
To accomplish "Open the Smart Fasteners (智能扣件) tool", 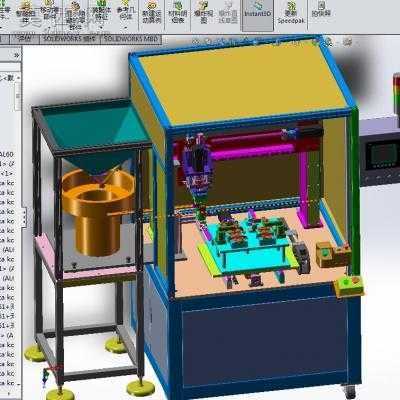I will [x=25, y=13].
